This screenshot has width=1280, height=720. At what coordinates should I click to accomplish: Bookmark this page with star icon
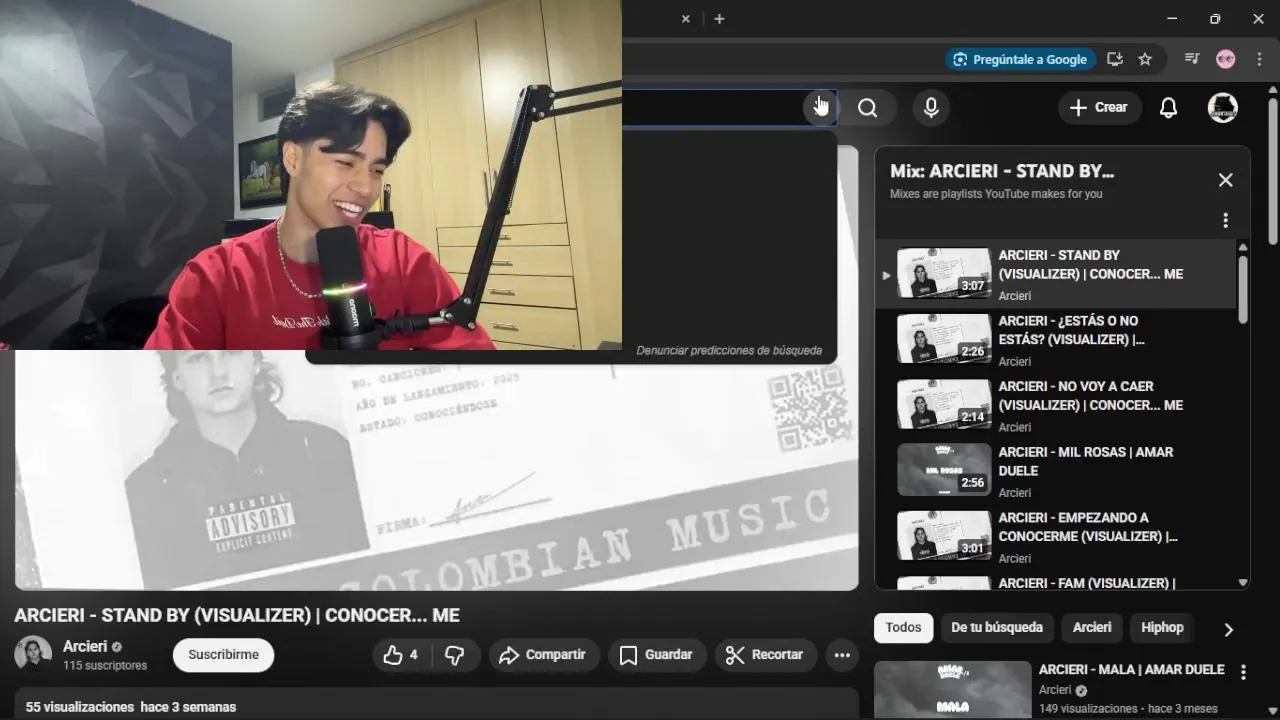(x=1145, y=60)
